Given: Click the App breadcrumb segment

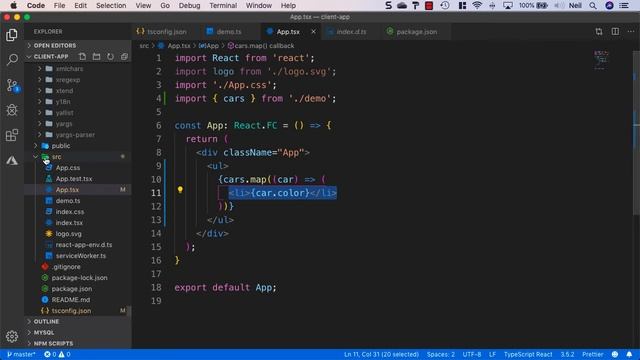Looking at the screenshot, I should [x=209, y=46].
